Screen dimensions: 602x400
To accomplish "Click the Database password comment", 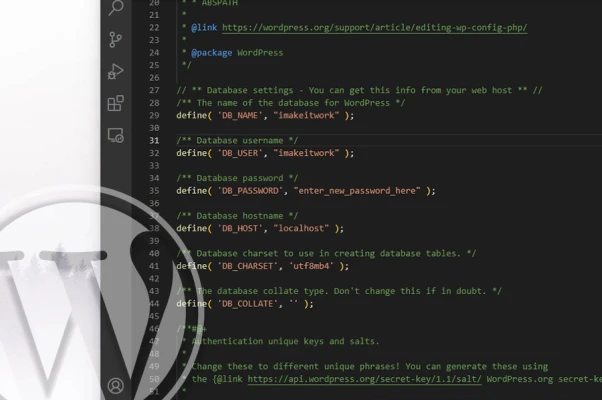I will (237, 178).
